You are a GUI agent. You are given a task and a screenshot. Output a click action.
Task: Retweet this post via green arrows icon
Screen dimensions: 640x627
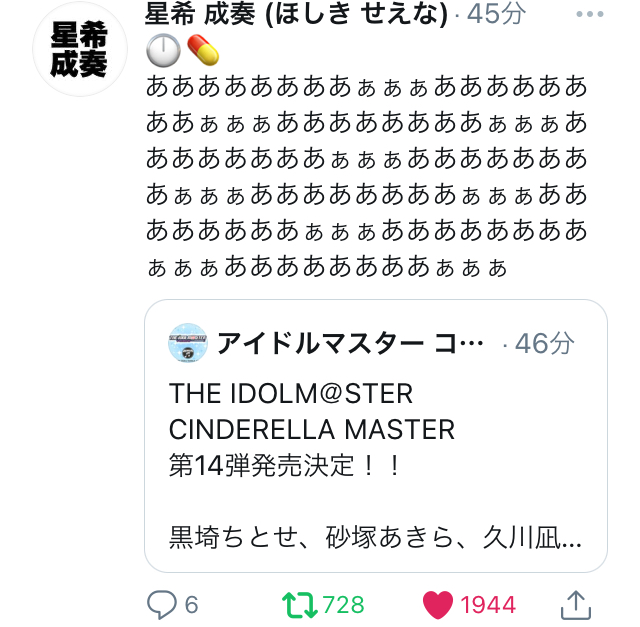click(297, 604)
